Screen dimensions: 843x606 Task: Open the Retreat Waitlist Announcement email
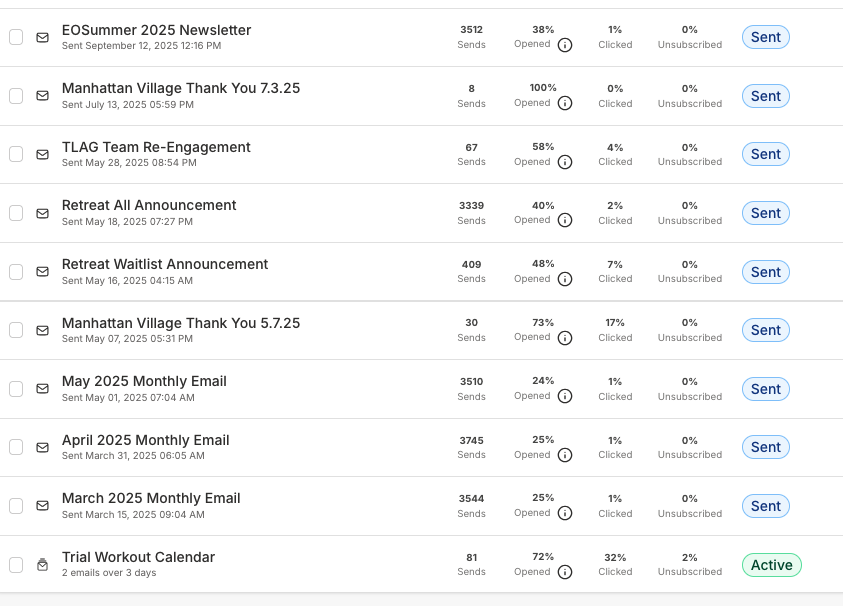point(165,264)
